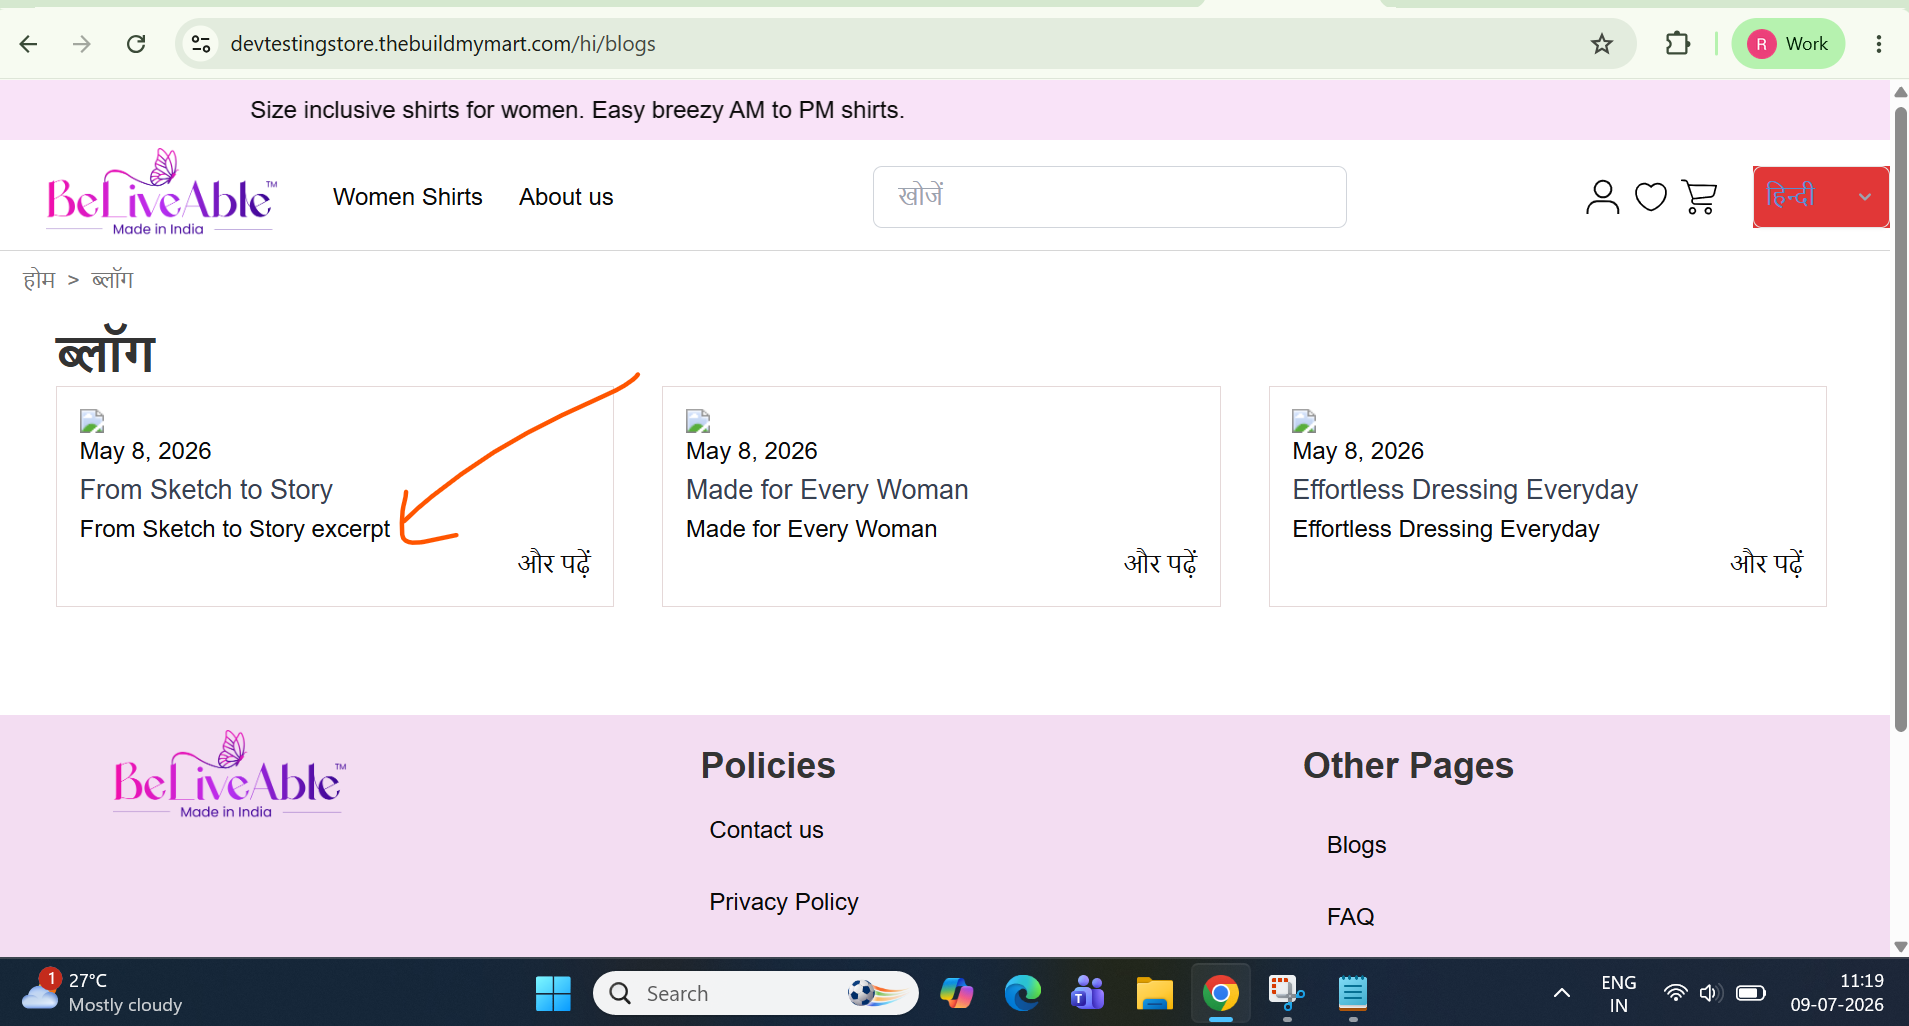Image resolution: width=1909 pixels, height=1026 pixels.
Task: Open Chrome three-dot menu
Action: click(x=1879, y=44)
